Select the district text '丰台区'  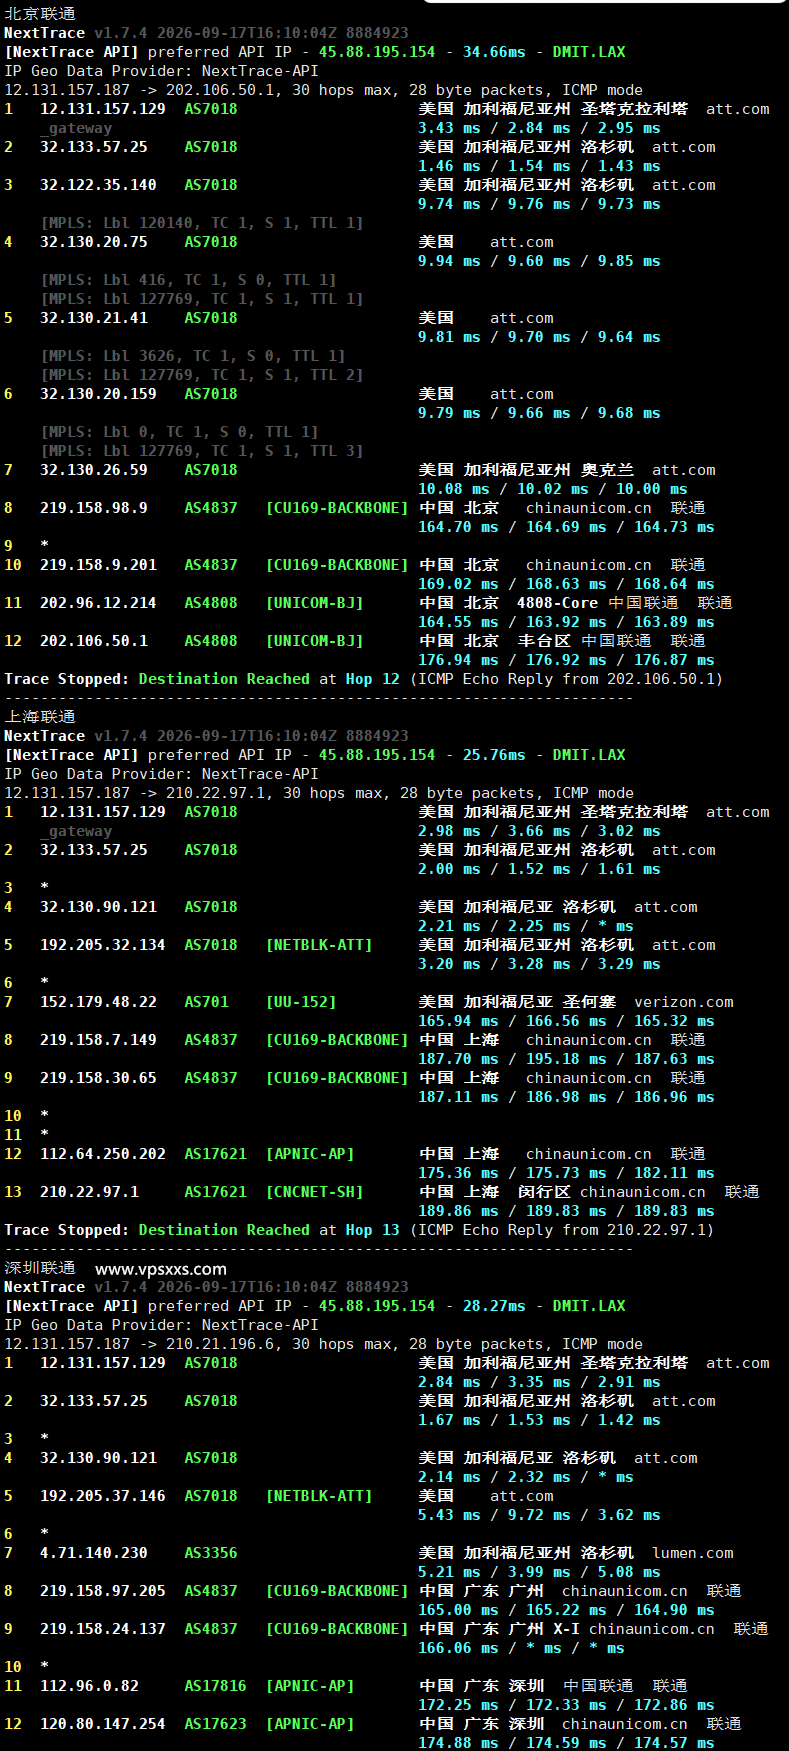[544, 641]
